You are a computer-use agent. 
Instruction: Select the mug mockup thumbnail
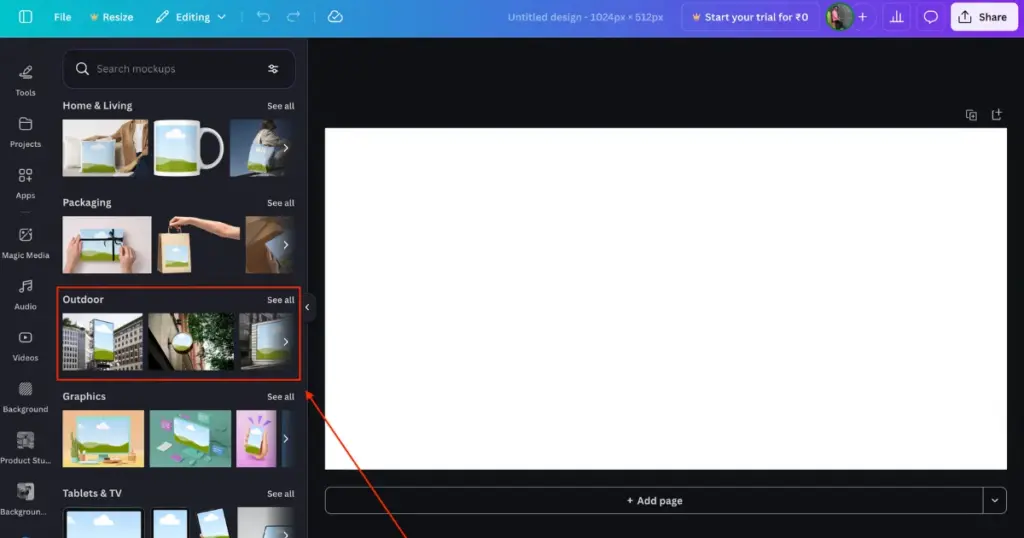click(x=189, y=148)
